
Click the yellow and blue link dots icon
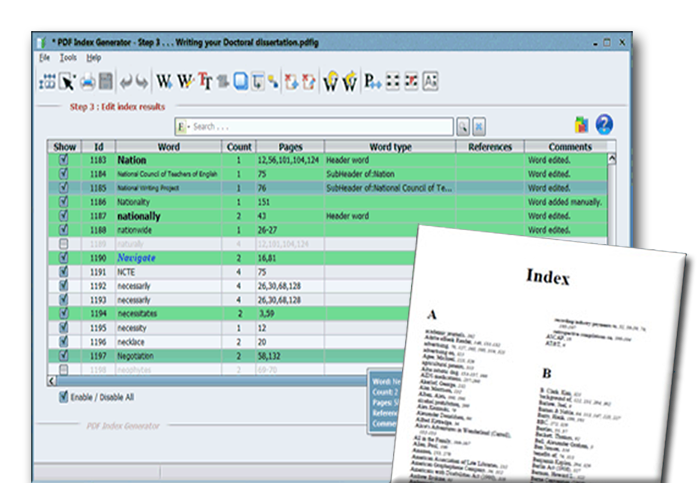pos(273,82)
